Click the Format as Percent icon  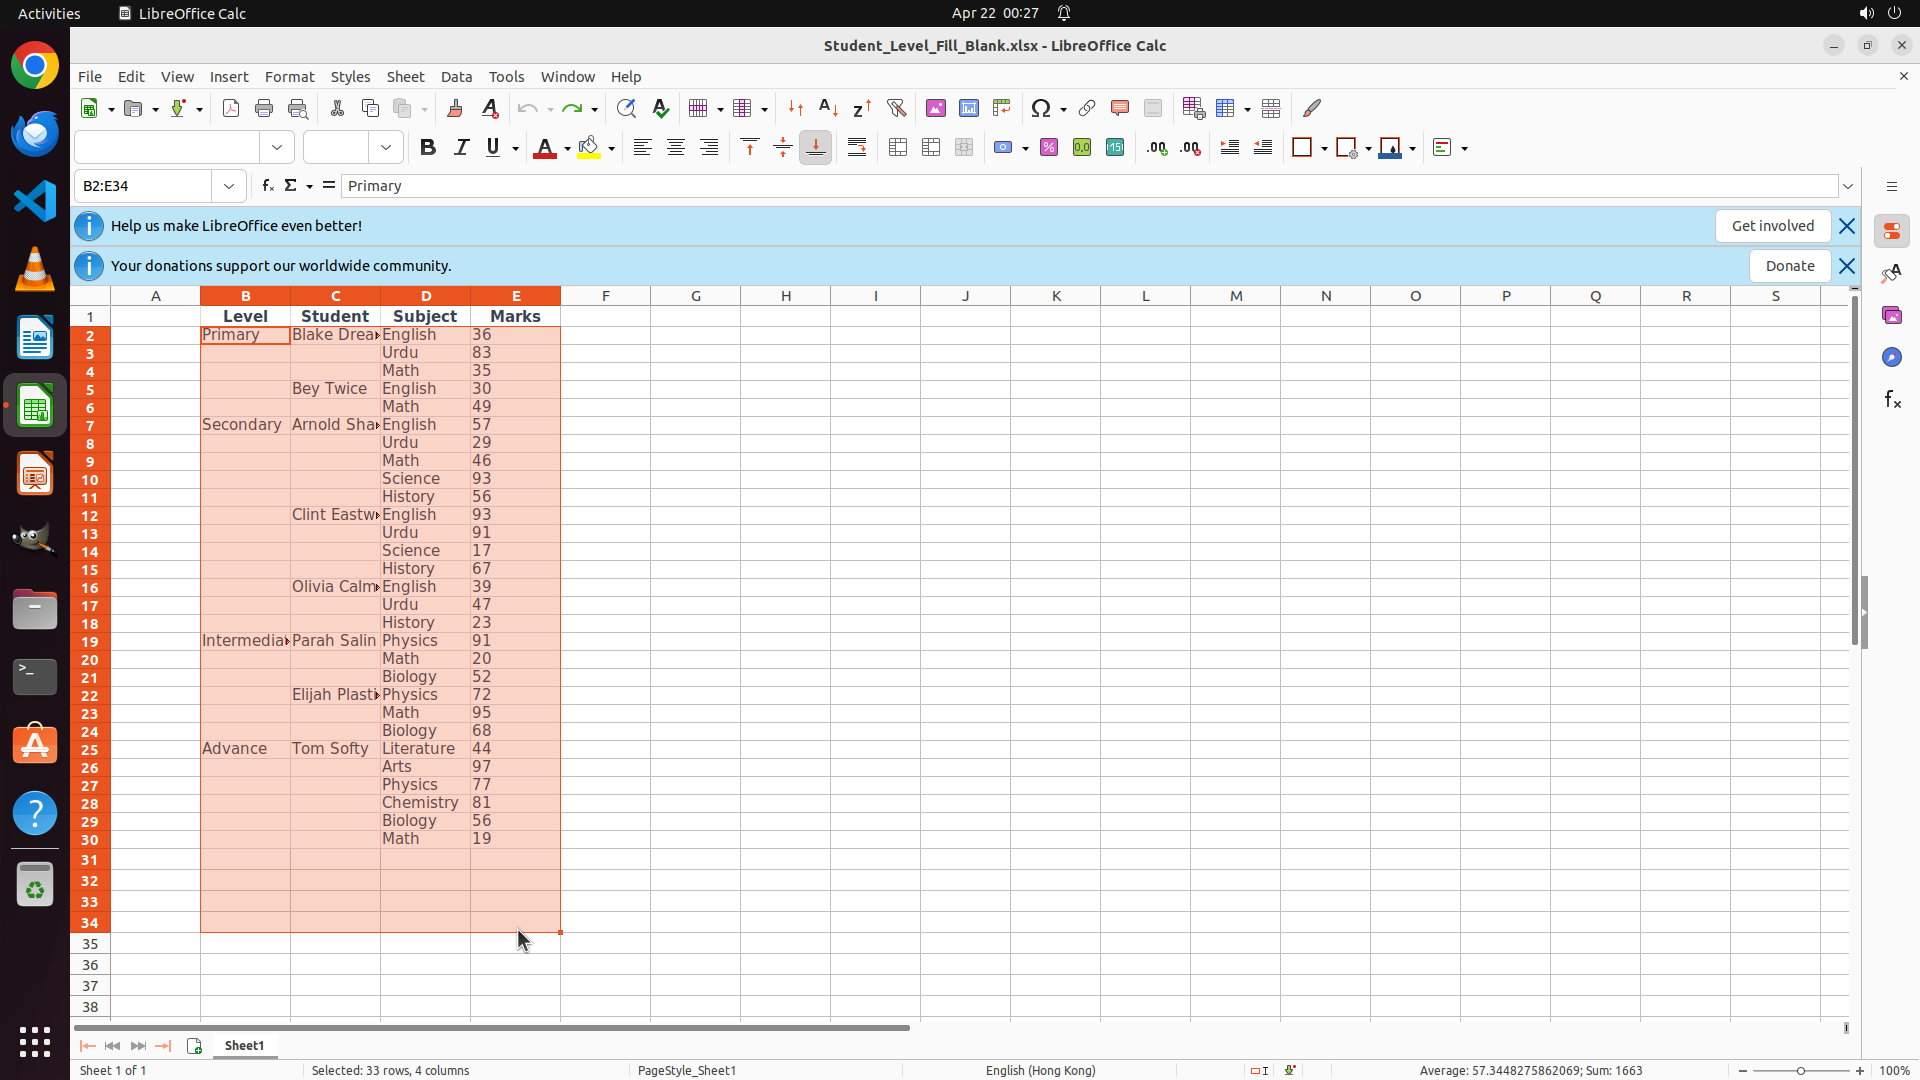click(1049, 148)
